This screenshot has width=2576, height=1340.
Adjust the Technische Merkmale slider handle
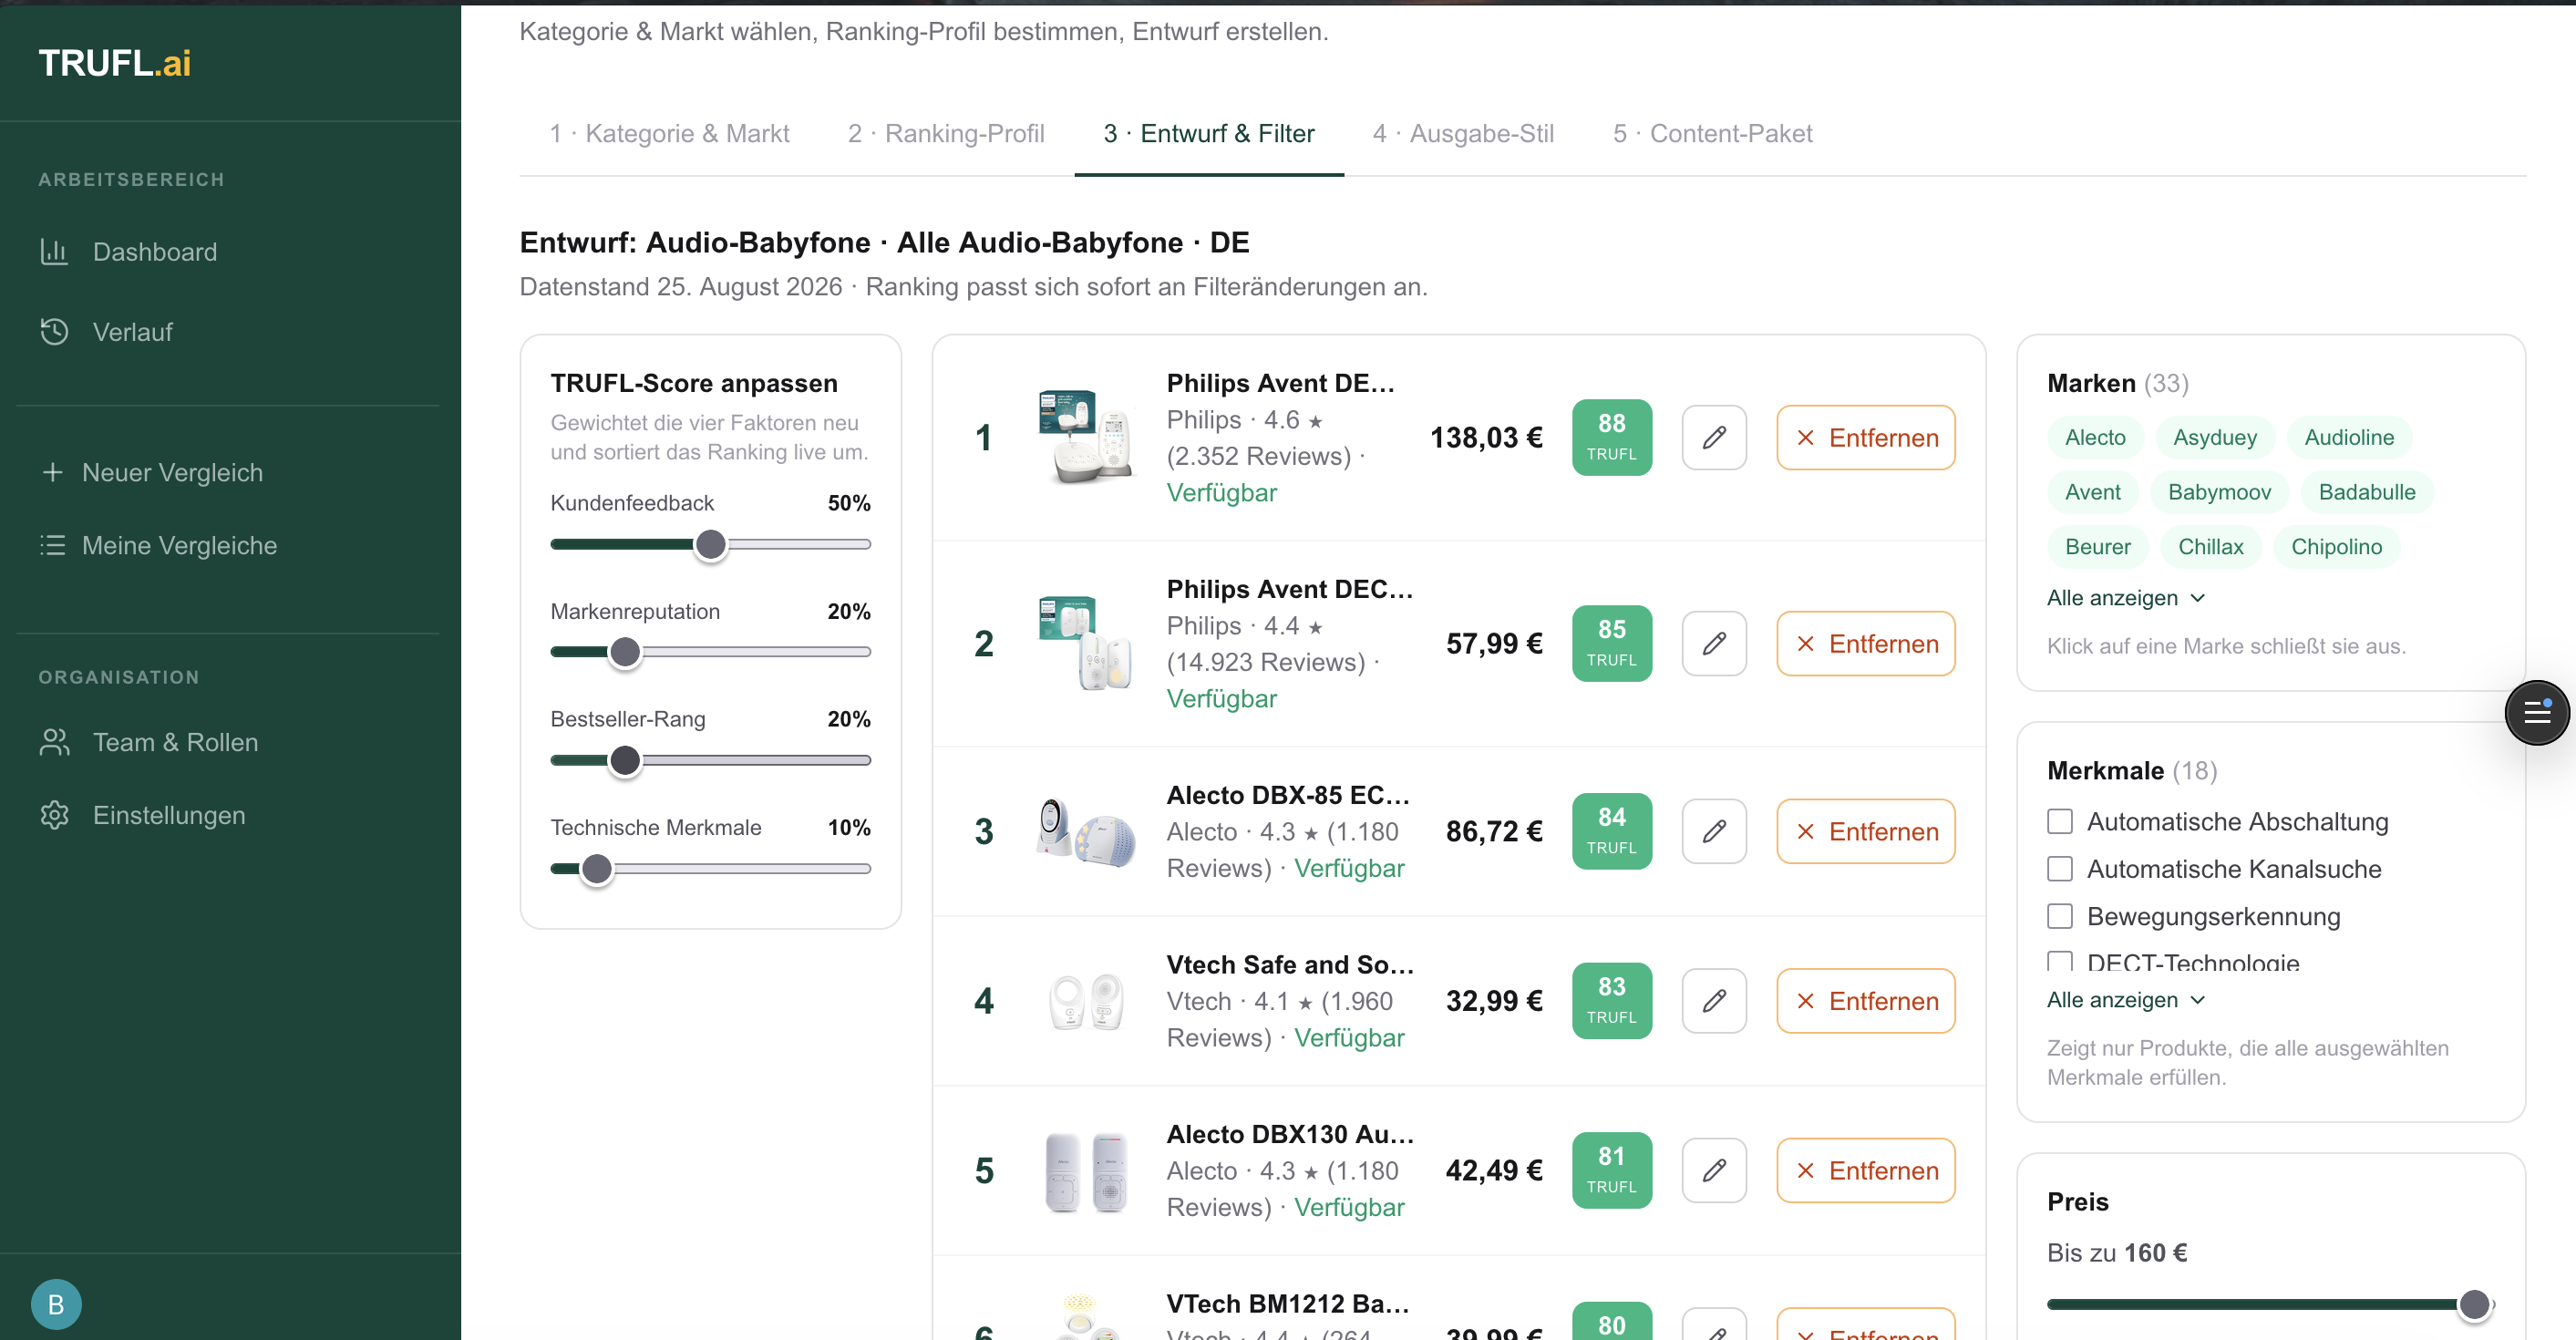[x=597, y=869]
